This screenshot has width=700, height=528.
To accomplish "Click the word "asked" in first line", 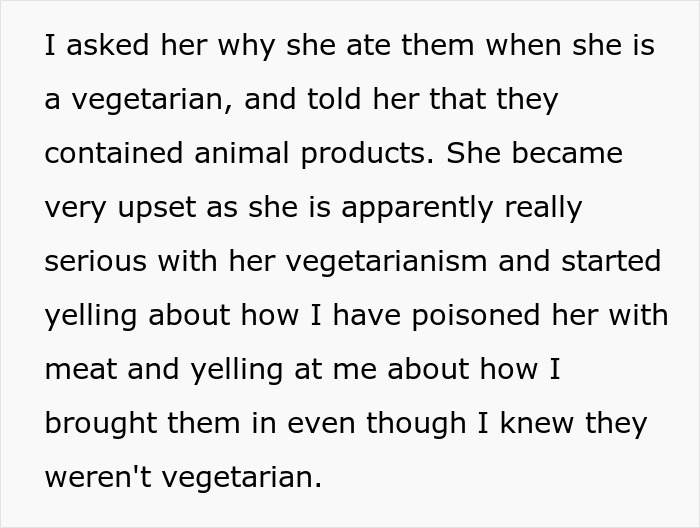I will point(108,45).
